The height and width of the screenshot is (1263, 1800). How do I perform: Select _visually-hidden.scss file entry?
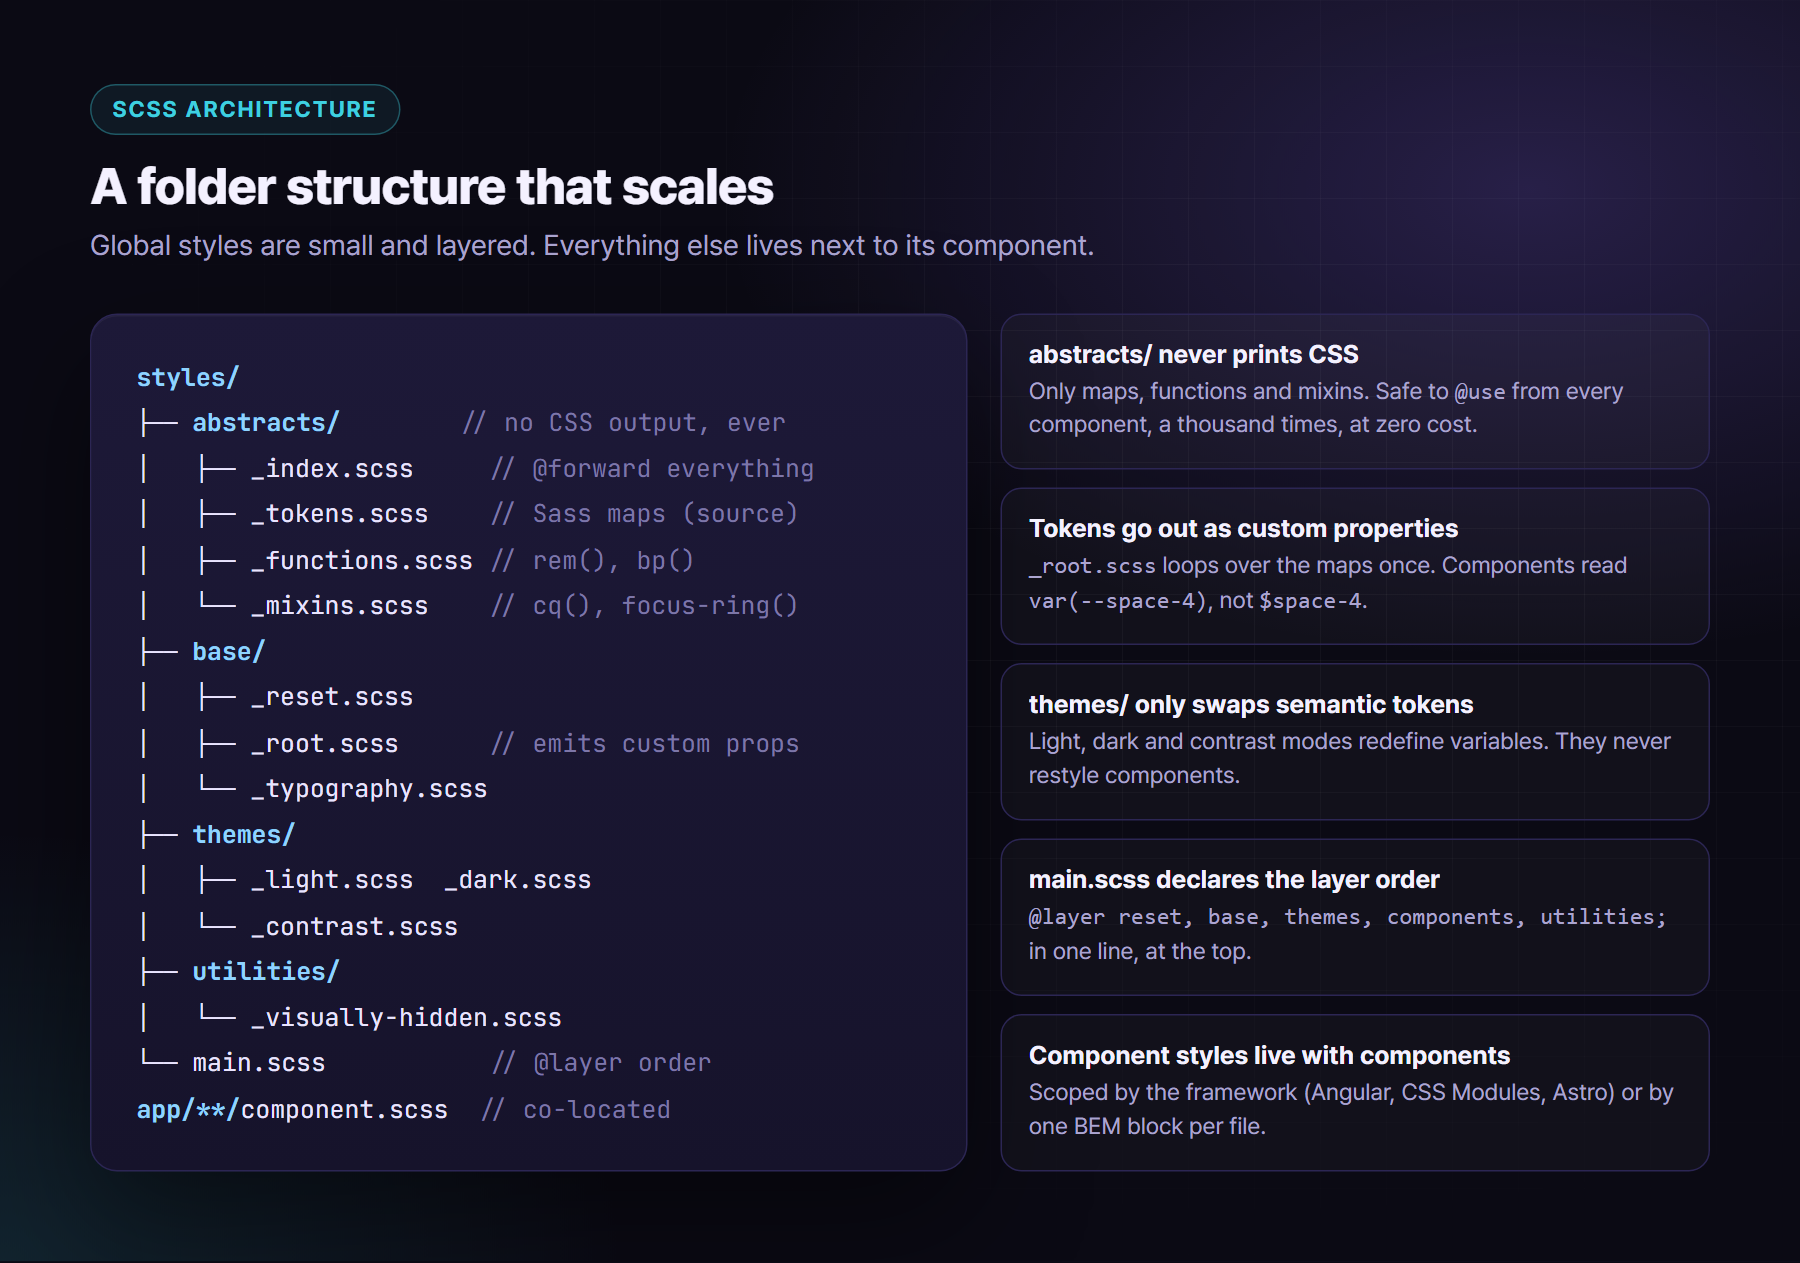tap(406, 1018)
